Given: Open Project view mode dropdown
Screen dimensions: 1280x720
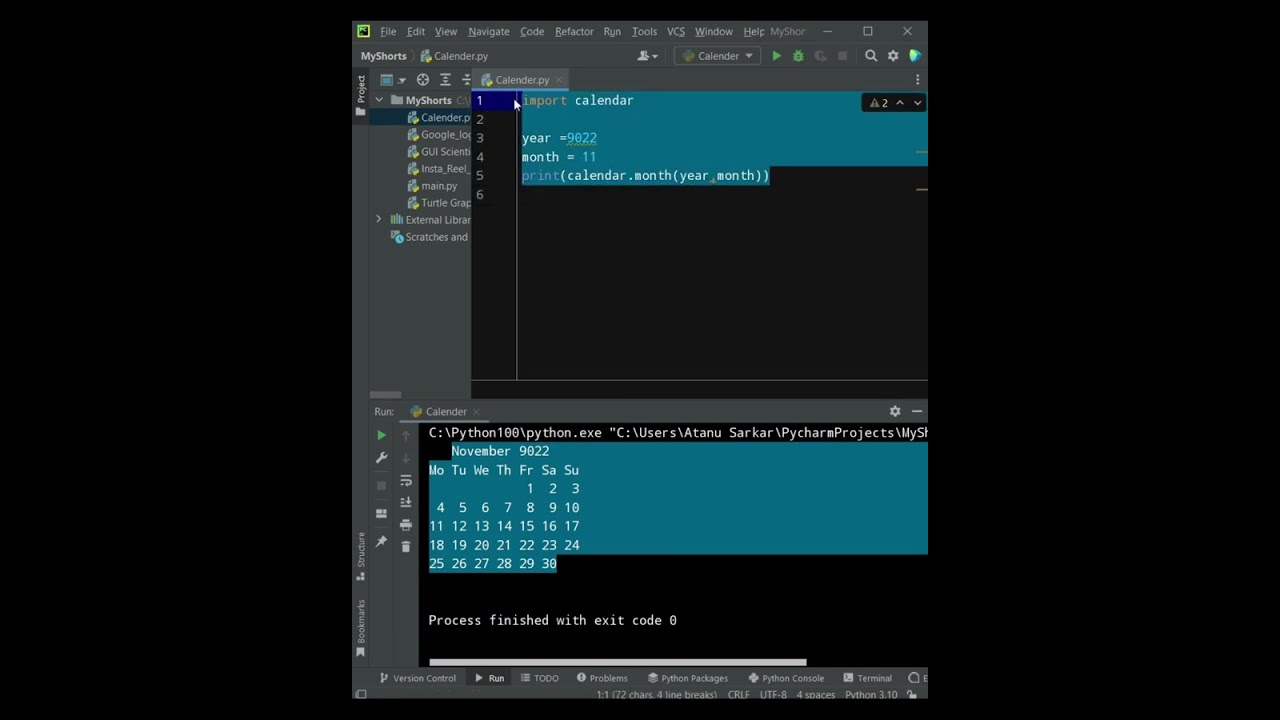Looking at the screenshot, I should click(392, 80).
